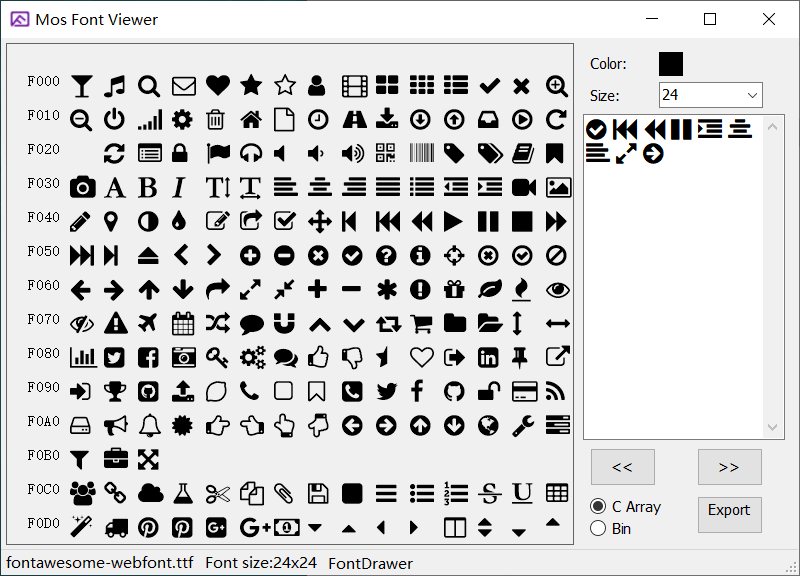Open the Size dropdown list
Image resolution: width=800 pixels, height=576 pixels.
(x=710, y=95)
